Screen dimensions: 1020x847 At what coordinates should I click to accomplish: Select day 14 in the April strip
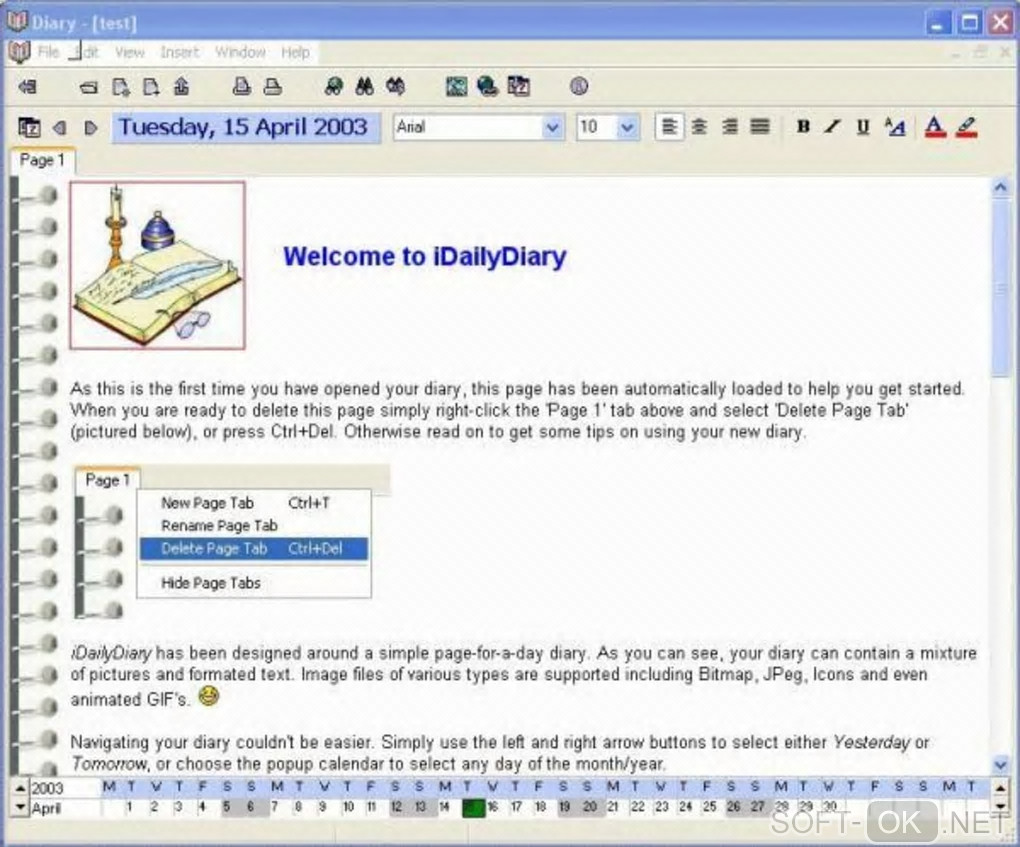pyautogui.click(x=444, y=807)
